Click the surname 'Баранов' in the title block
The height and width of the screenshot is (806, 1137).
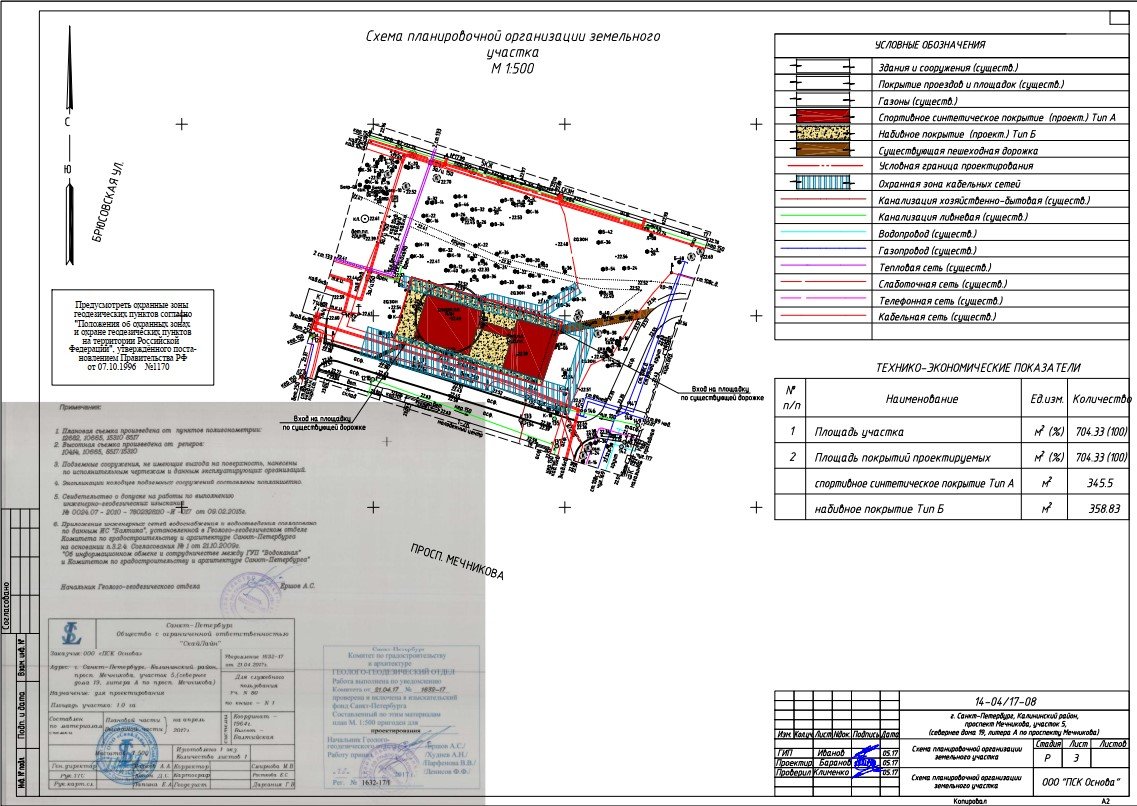coord(833,763)
